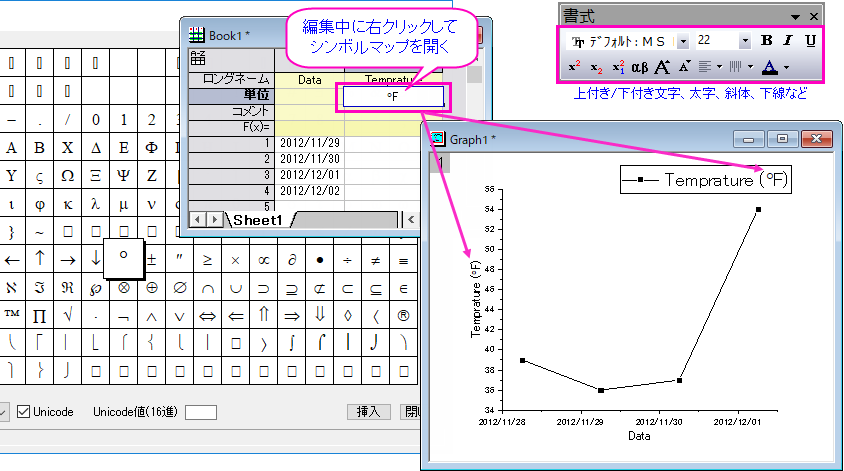Apply the font color A swatch
The width and height of the screenshot is (844, 471).
tap(770, 67)
